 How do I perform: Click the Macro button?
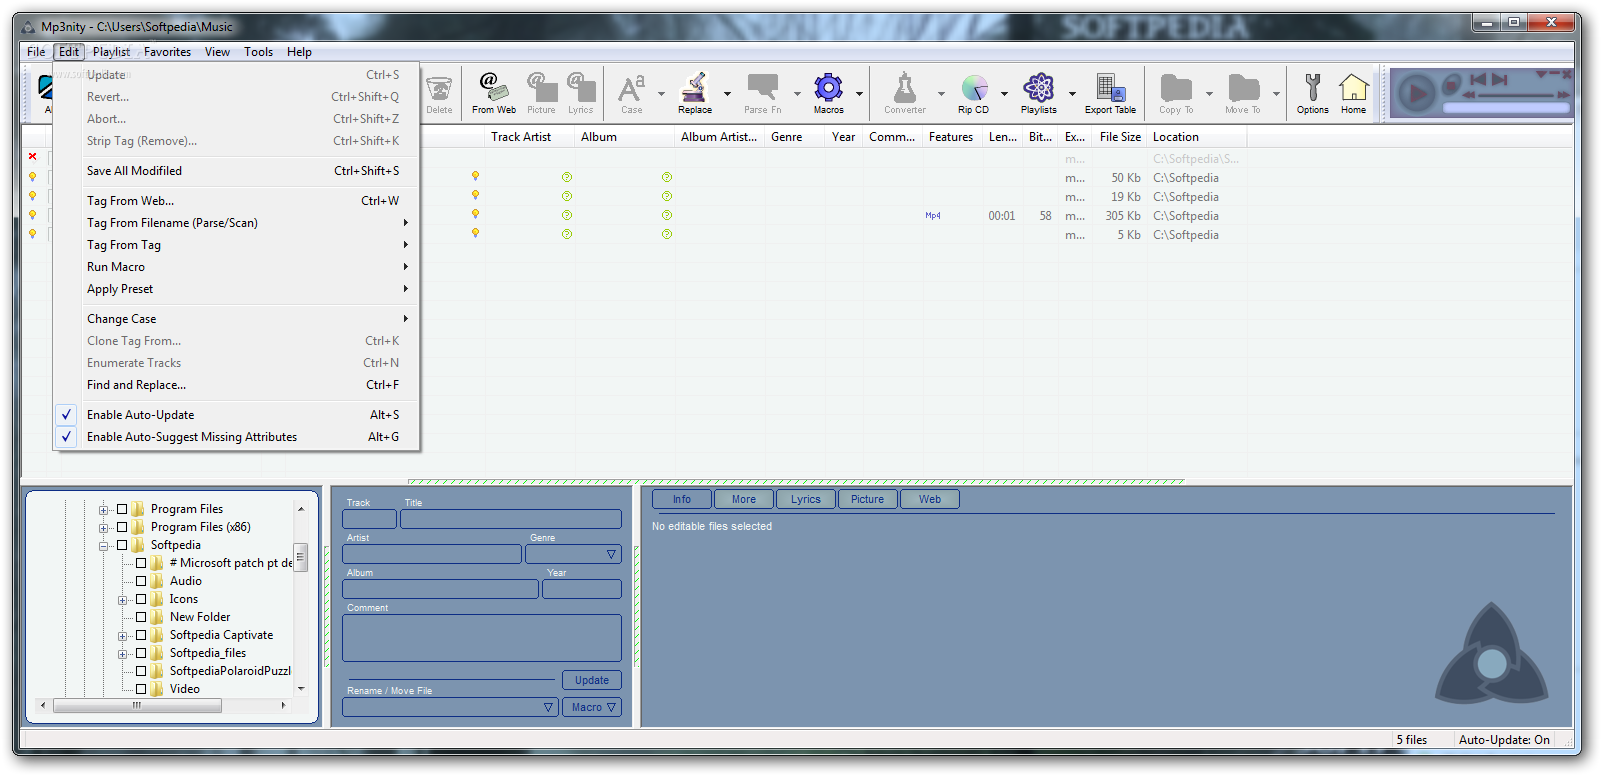pos(591,707)
